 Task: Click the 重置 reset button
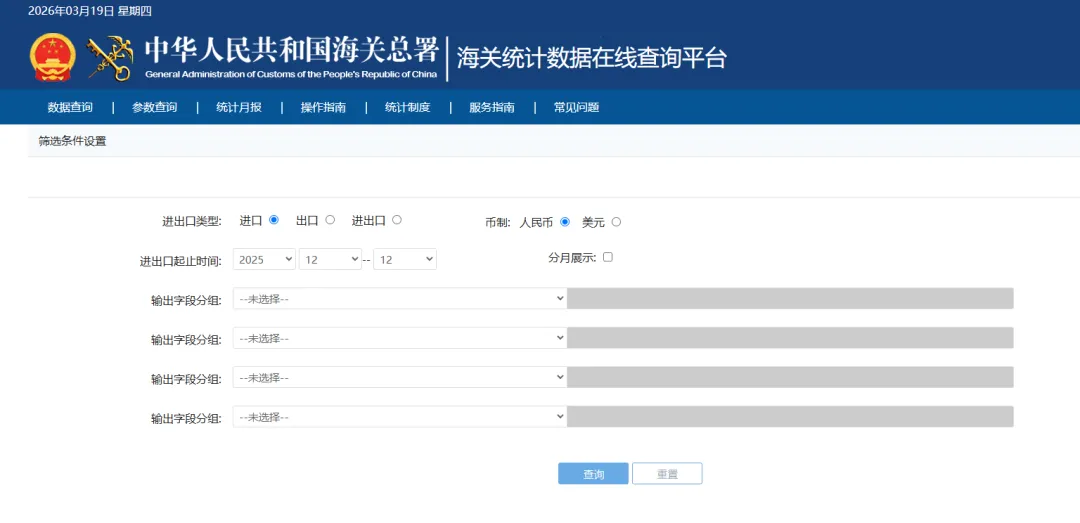coord(667,473)
